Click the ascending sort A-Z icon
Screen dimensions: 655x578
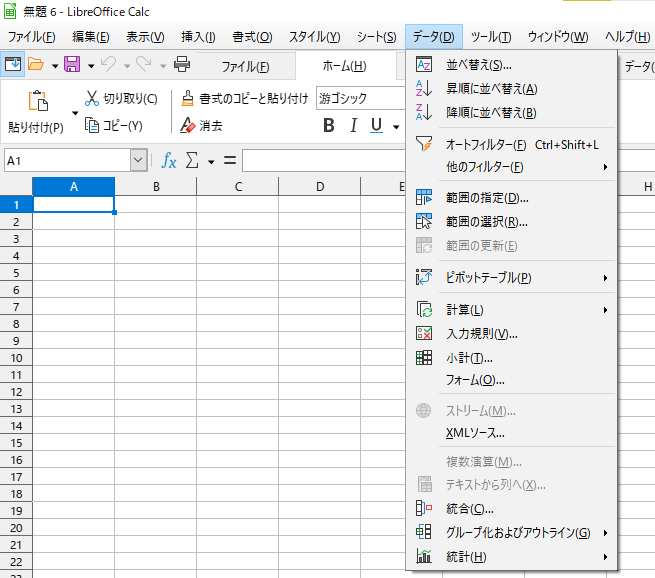click(x=424, y=89)
